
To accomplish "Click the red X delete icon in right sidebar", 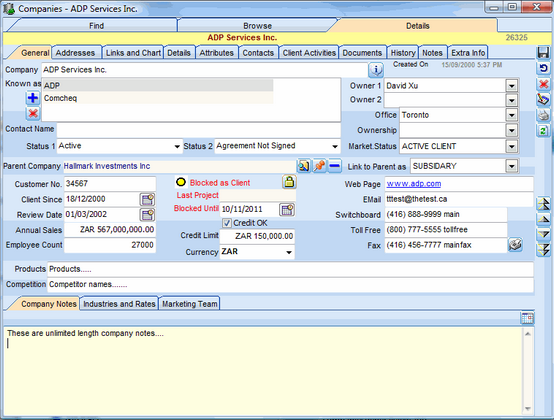I will (x=543, y=84).
